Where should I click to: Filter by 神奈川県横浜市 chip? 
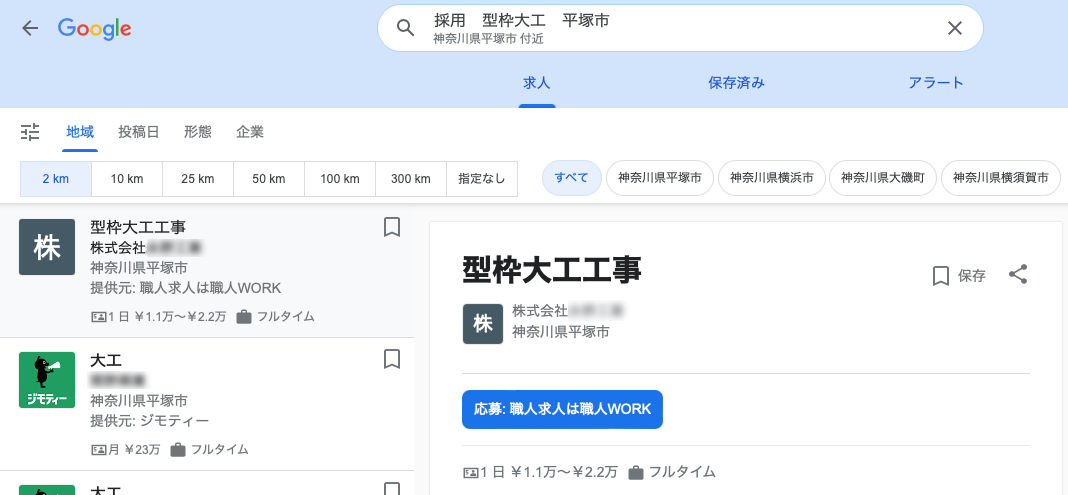(769, 179)
